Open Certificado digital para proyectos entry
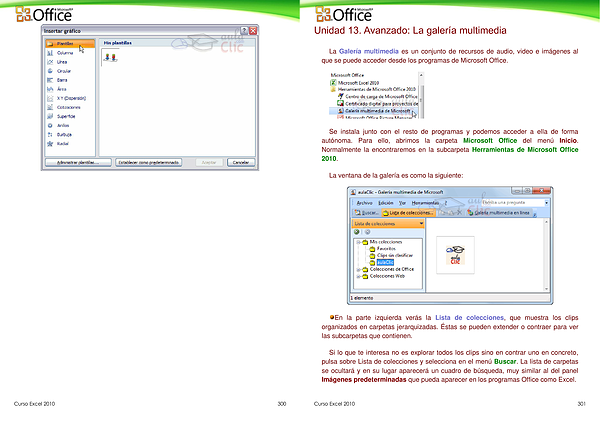This screenshot has width=600, height=424. click(x=377, y=104)
